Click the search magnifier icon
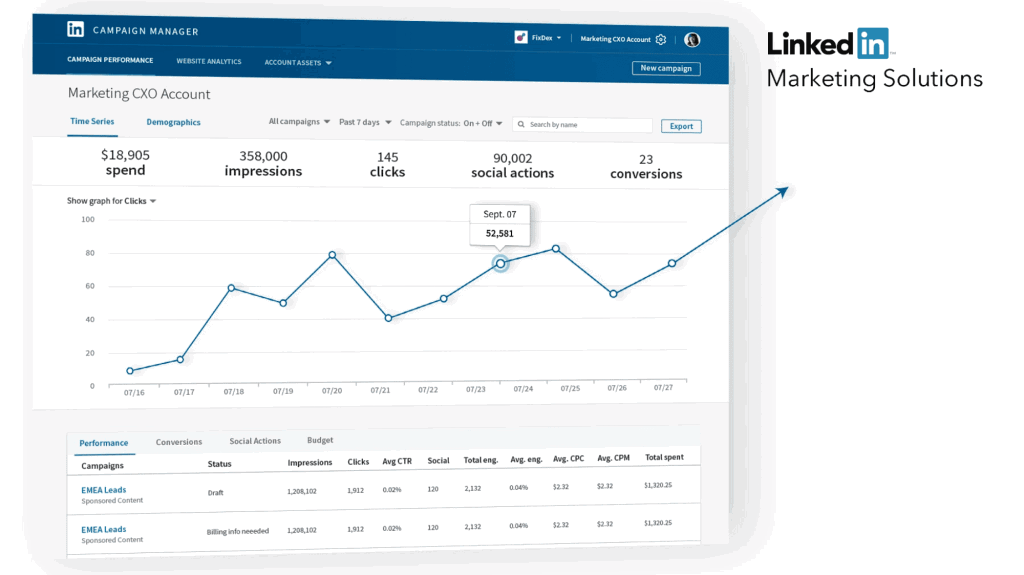Image resolution: width=1024 pixels, height=575 pixels. 521,124
